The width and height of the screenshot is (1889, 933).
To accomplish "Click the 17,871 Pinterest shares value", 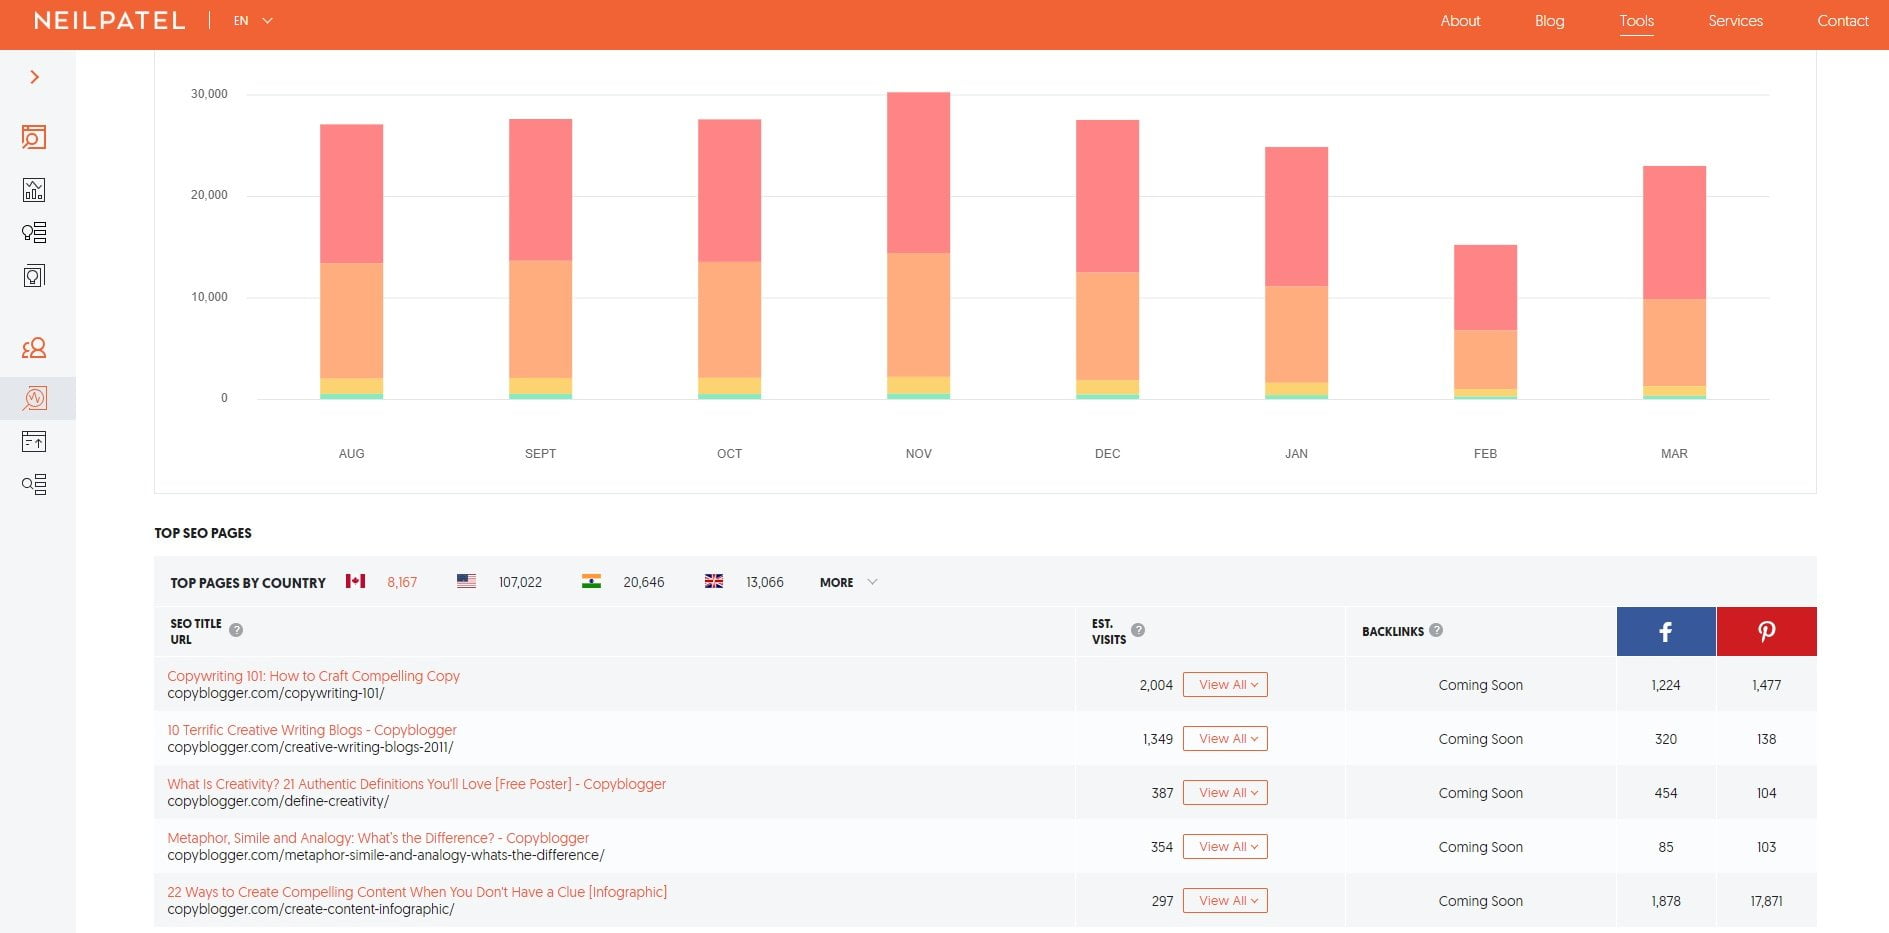I will click(x=1766, y=901).
